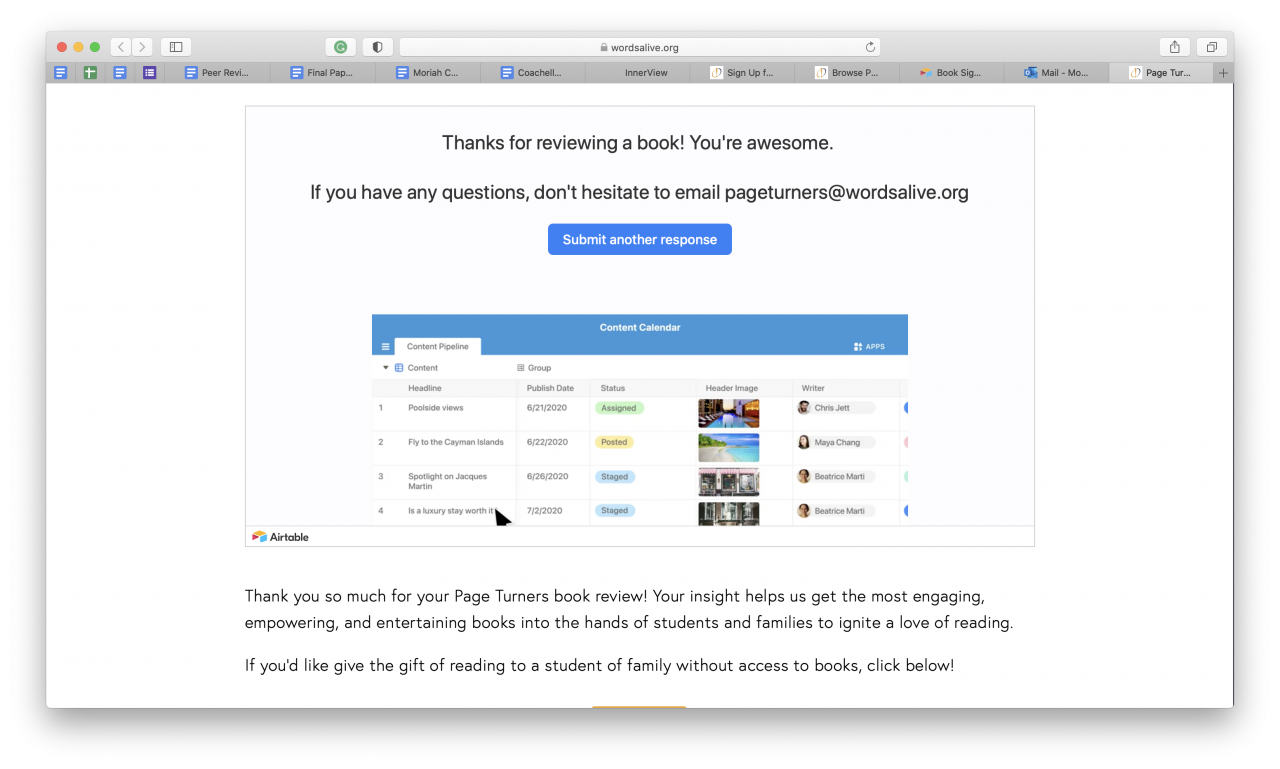Open the privacy shield report icon

377,47
